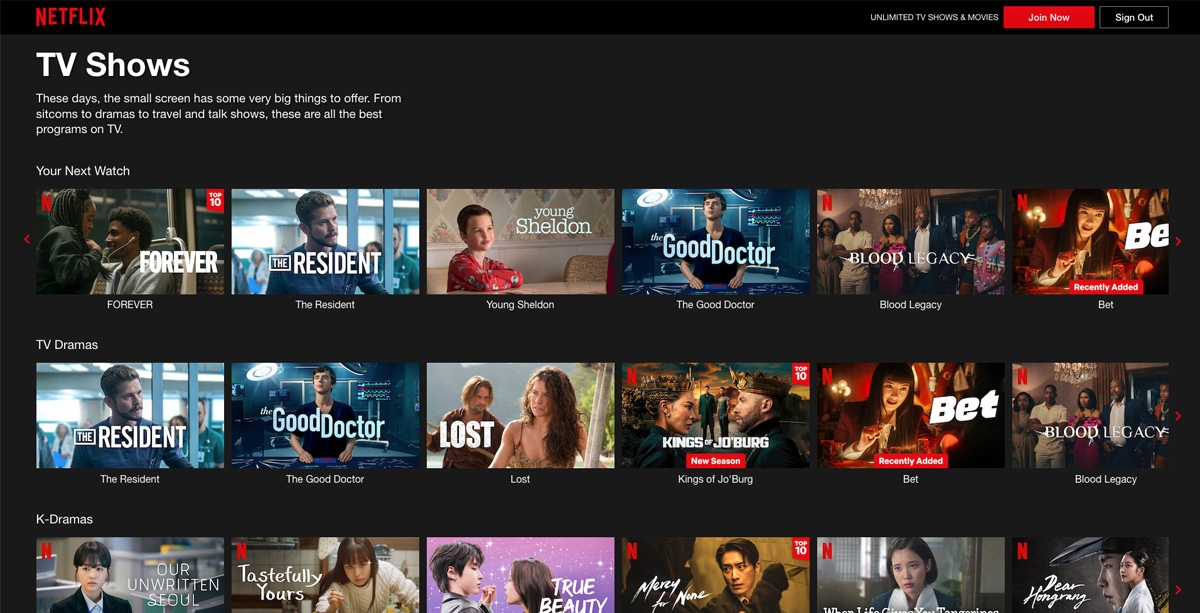The height and width of the screenshot is (613, 1200).
Task: Open Dear Hongrang thumbnail
Action: (x=1090, y=575)
